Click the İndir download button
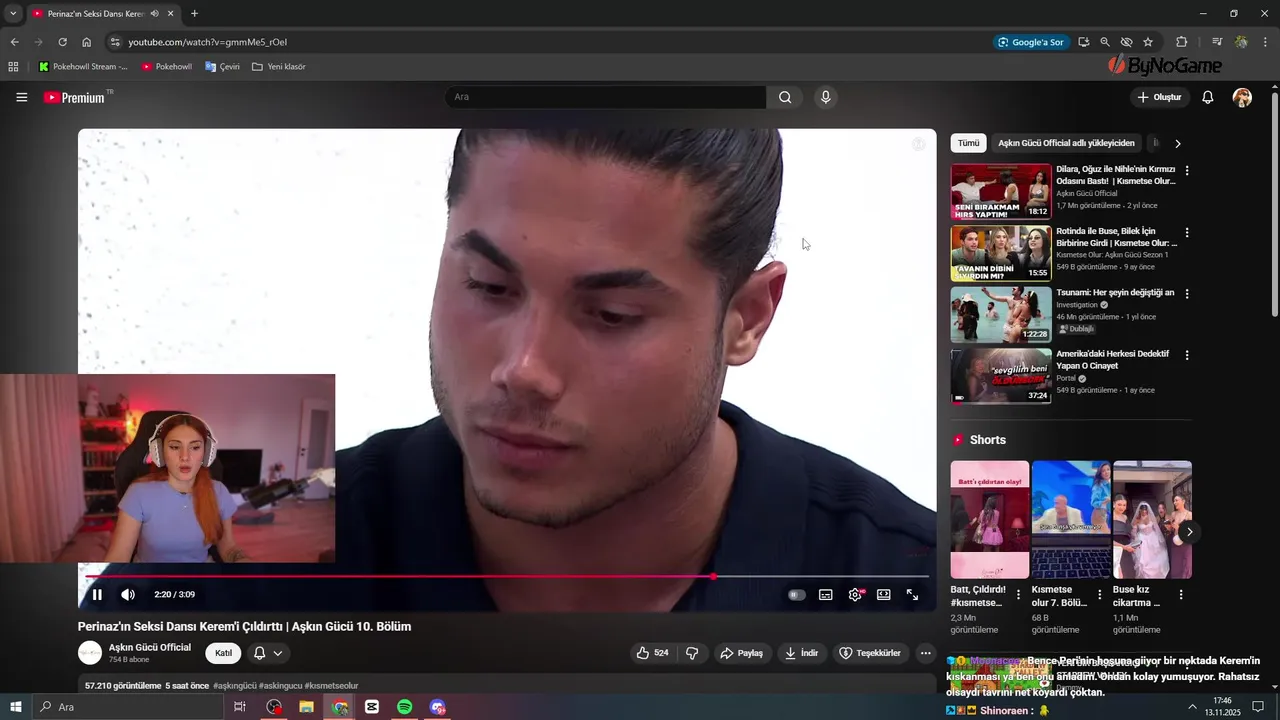Image resolution: width=1280 pixels, height=720 pixels. pos(802,653)
